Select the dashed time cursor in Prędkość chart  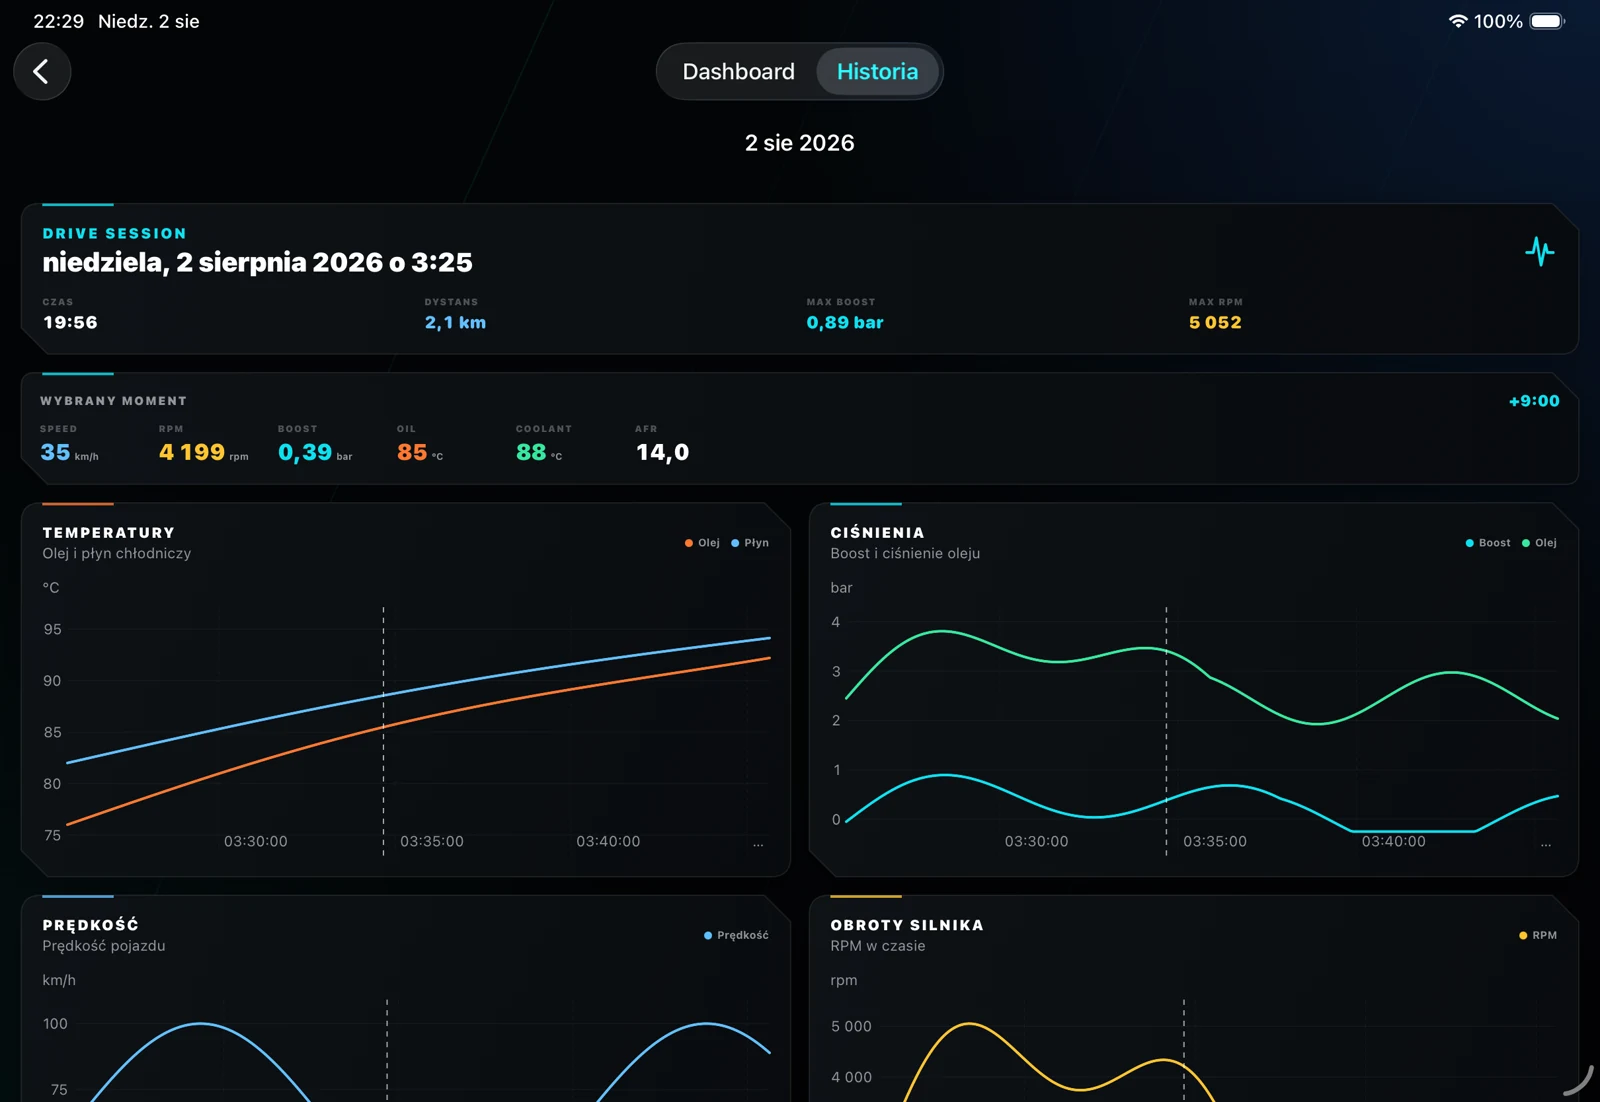(x=387, y=1050)
